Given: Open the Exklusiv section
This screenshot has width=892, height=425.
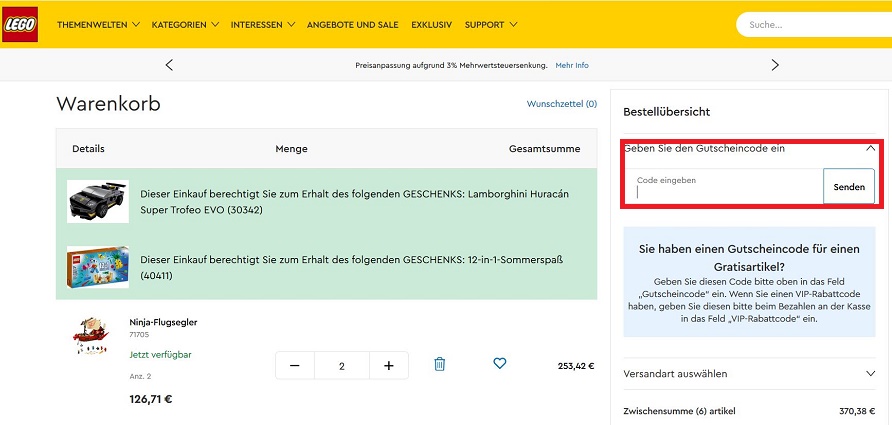Looking at the screenshot, I should [432, 25].
